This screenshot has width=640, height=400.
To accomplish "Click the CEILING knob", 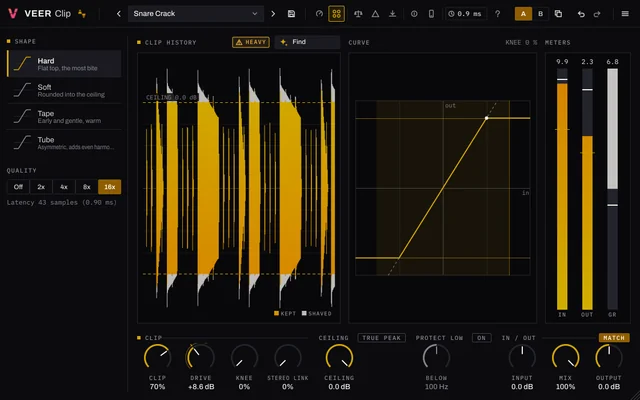I will pos(339,358).
